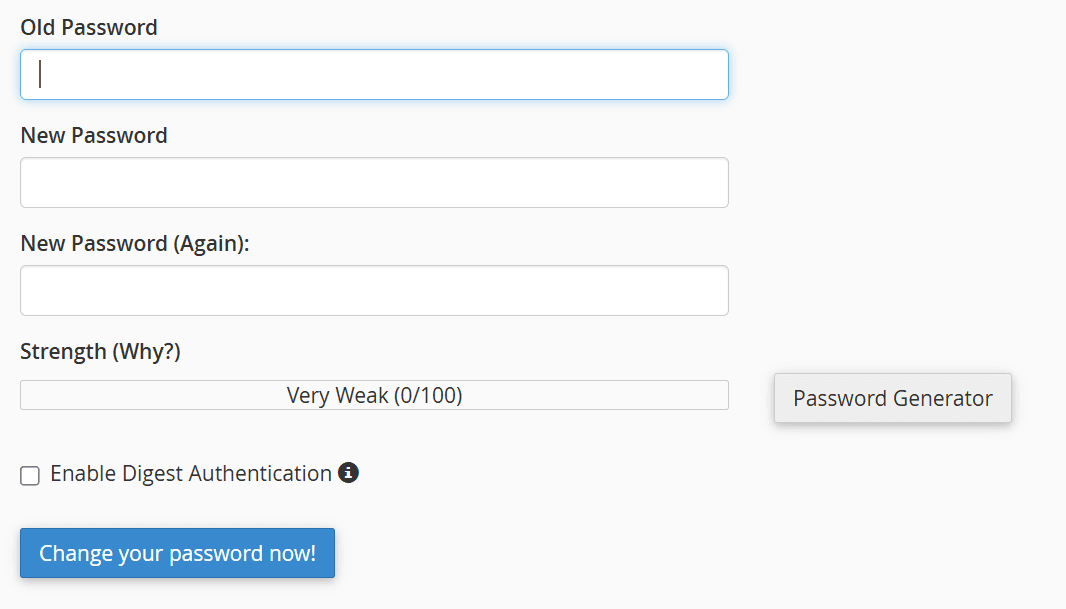Click the 'New Password (Again):' label
The height and width of the screenshot is (609, 1066).
coord(134,244)
